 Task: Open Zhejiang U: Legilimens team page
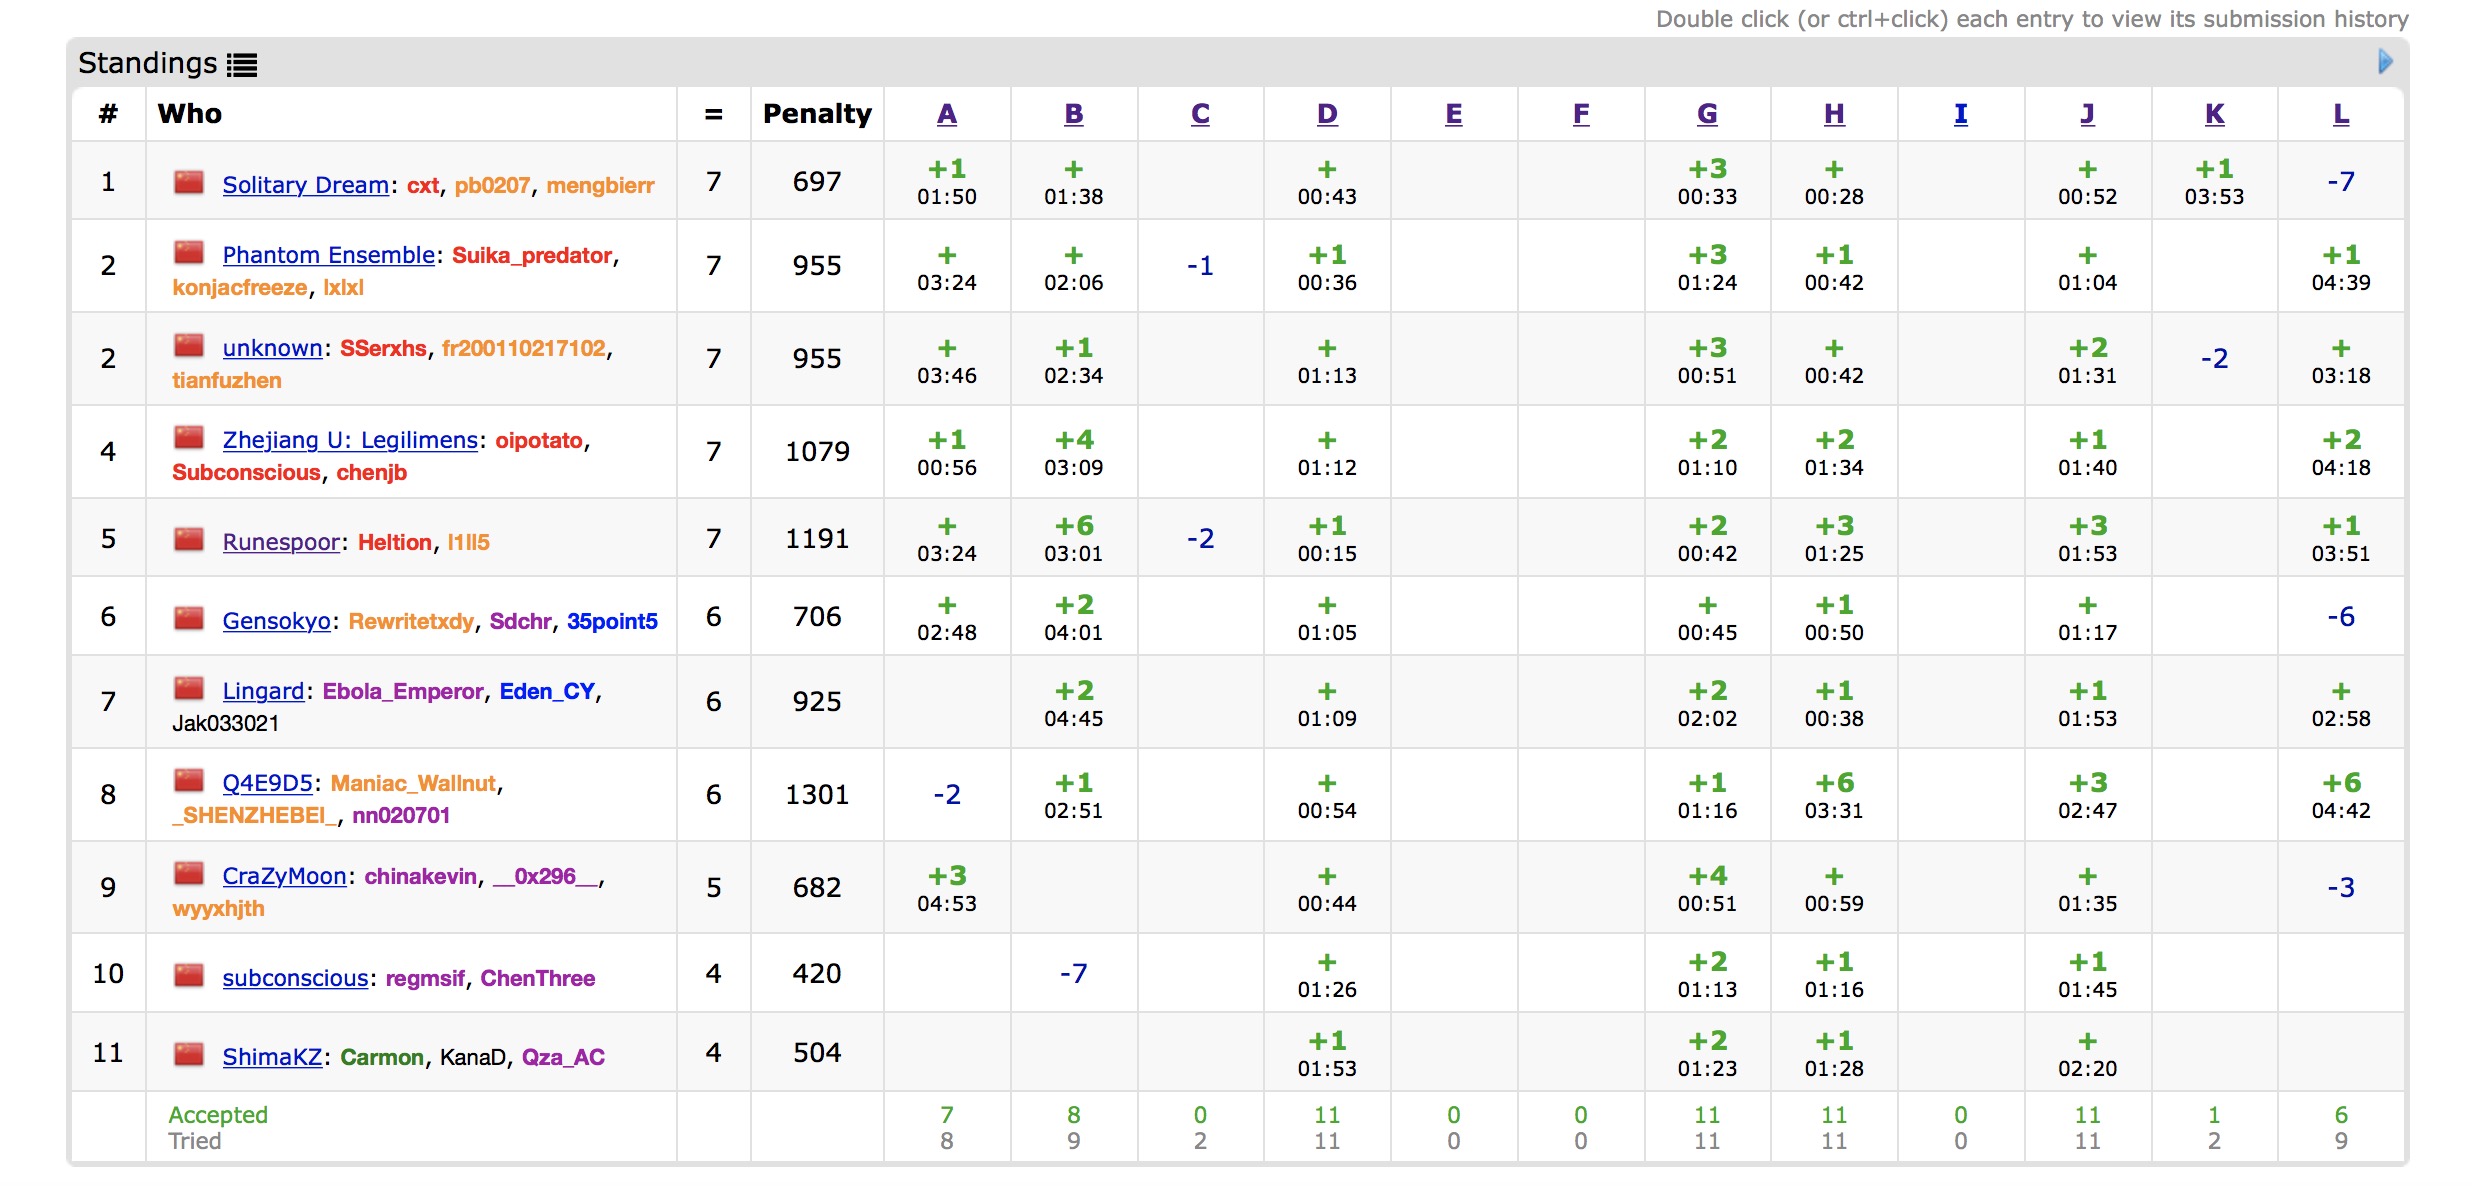350,440
